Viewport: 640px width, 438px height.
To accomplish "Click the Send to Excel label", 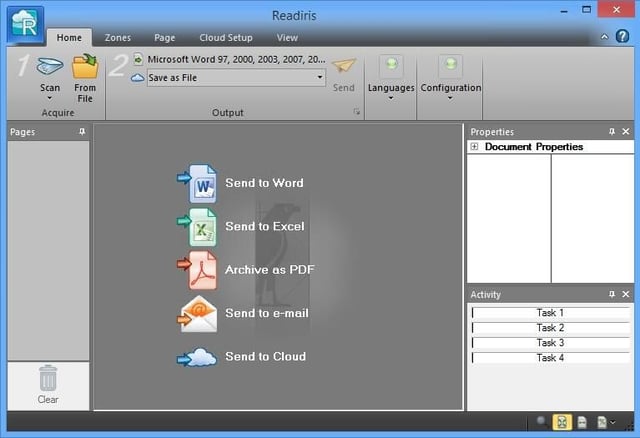I will click(x=265, y=226).
